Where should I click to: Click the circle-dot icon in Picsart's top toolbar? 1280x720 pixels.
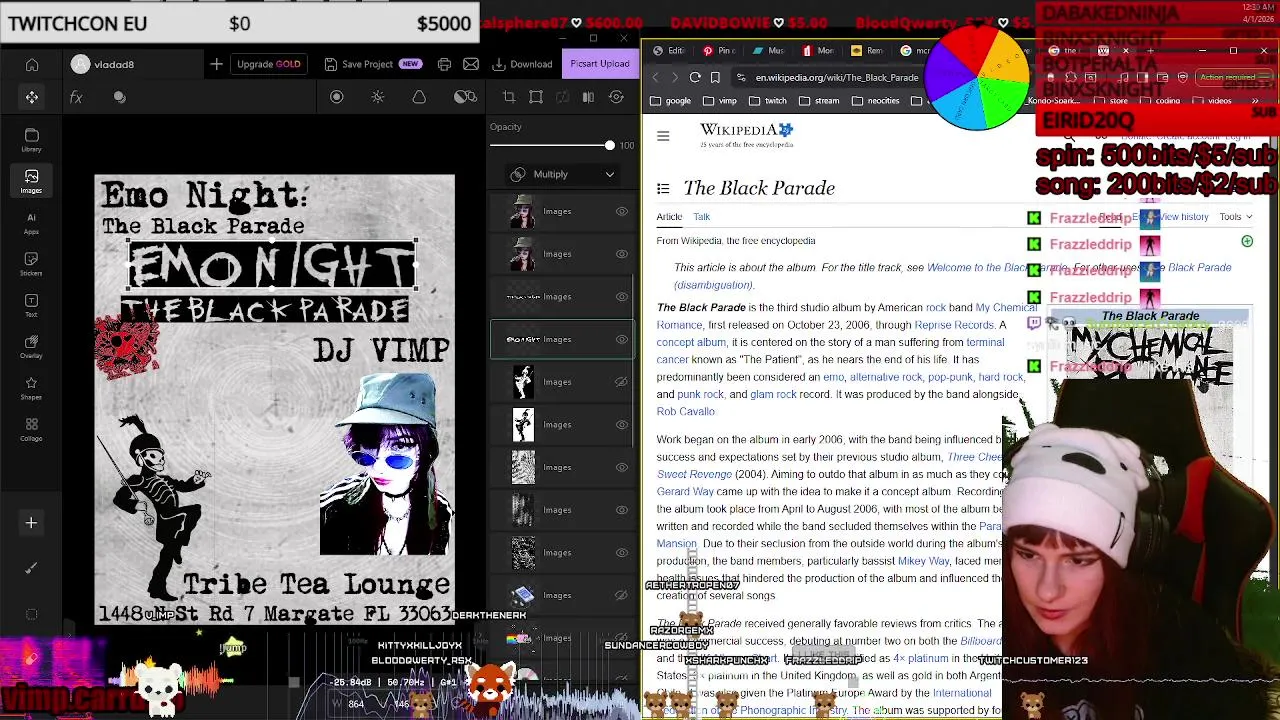(337, 97)
